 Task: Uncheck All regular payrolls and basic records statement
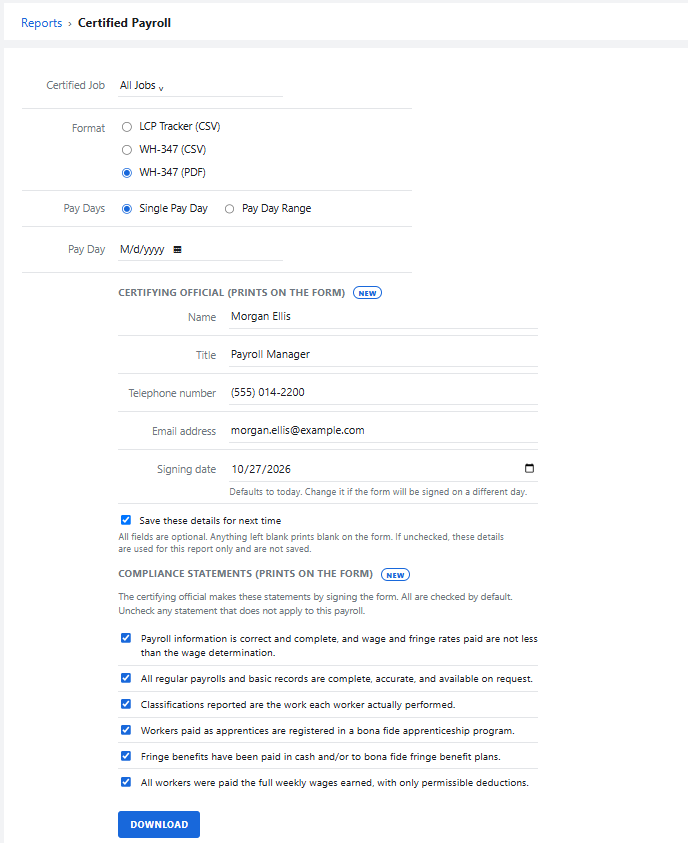(126, 678)
